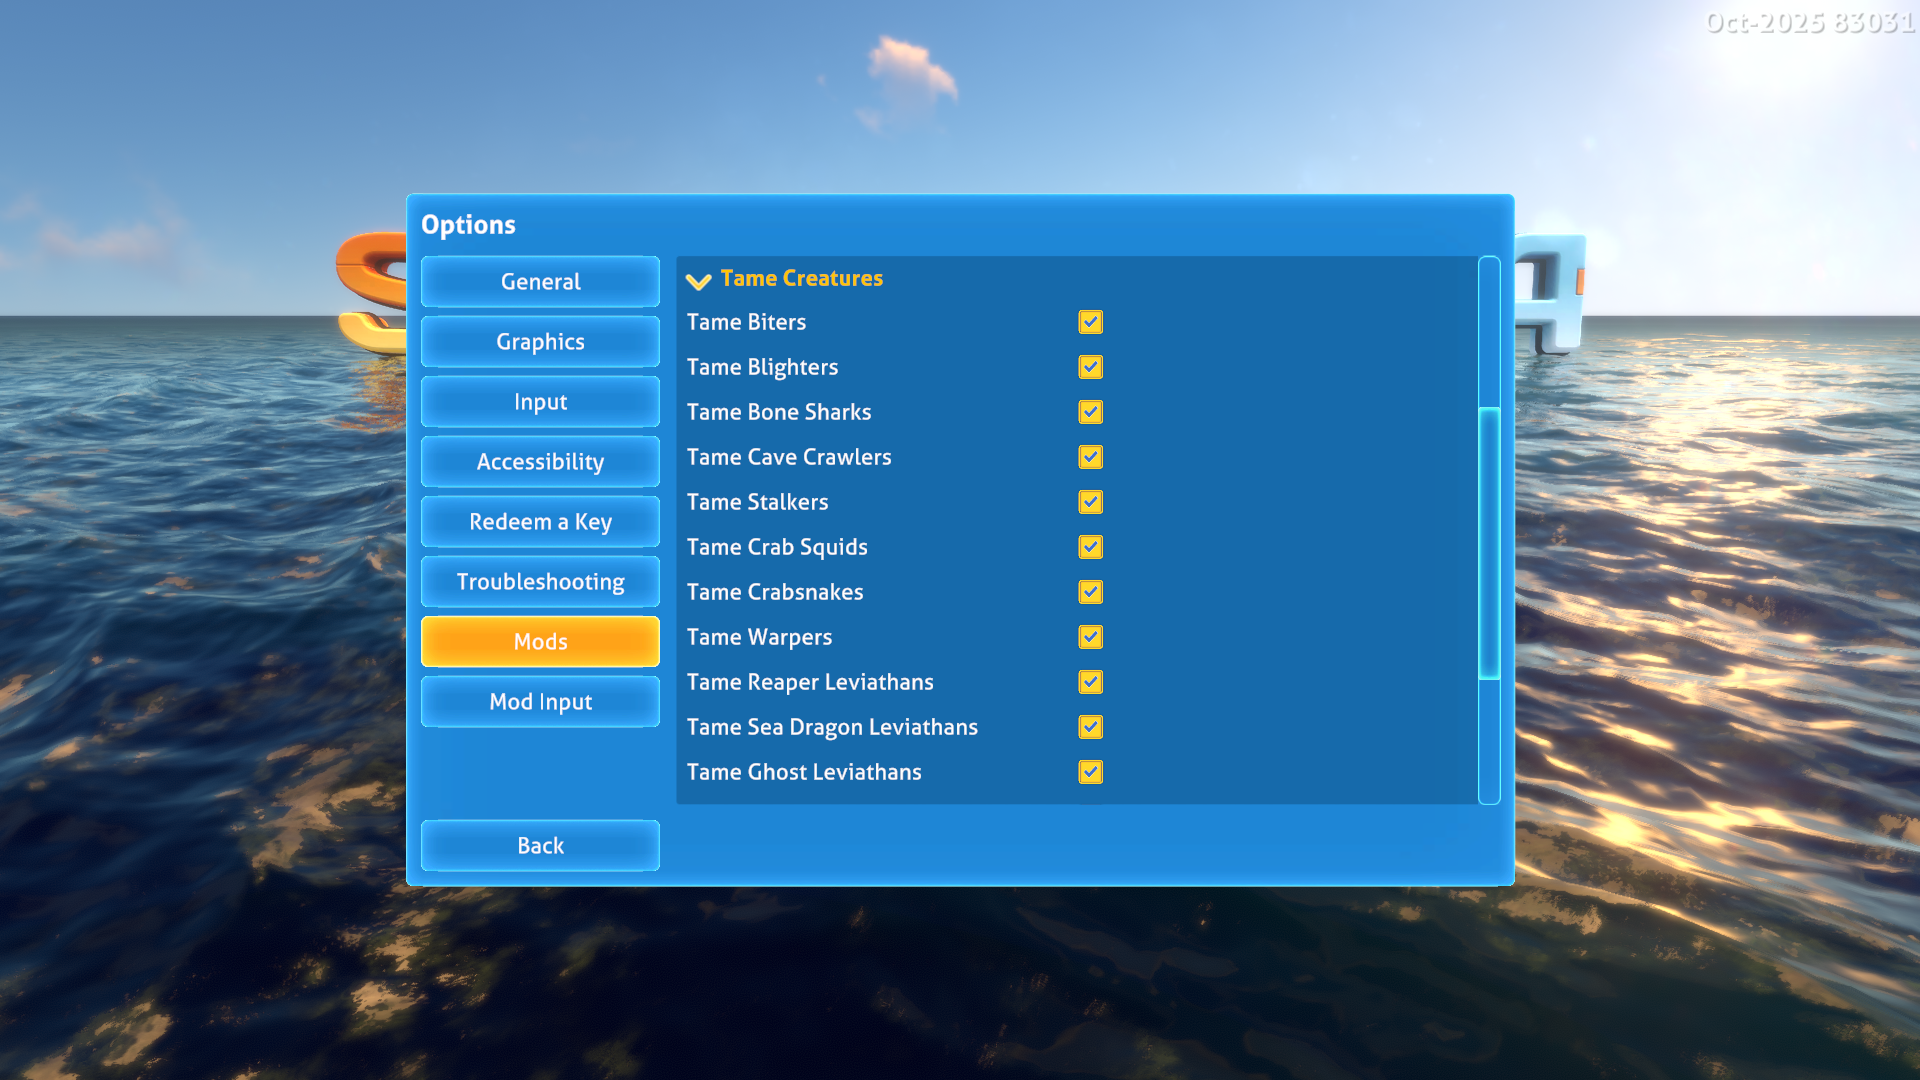Open the Mod Input tab
This screenshot has width=1920, height=1080.
point(540,702)
